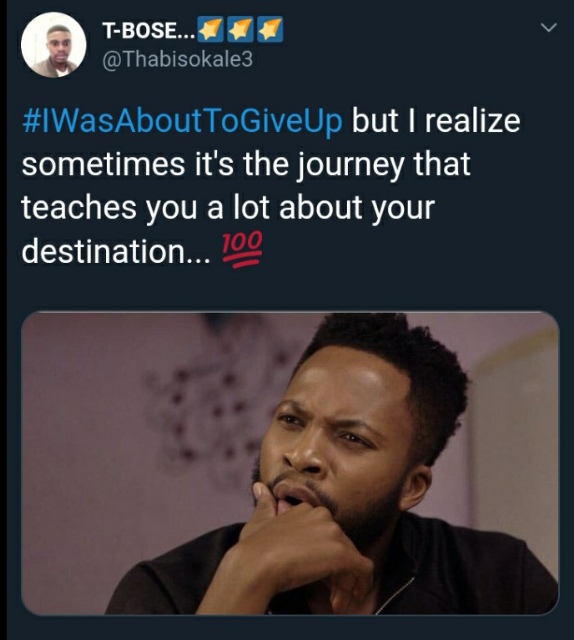Click the word "destination..." in the tweet

[x=116, y=251]
